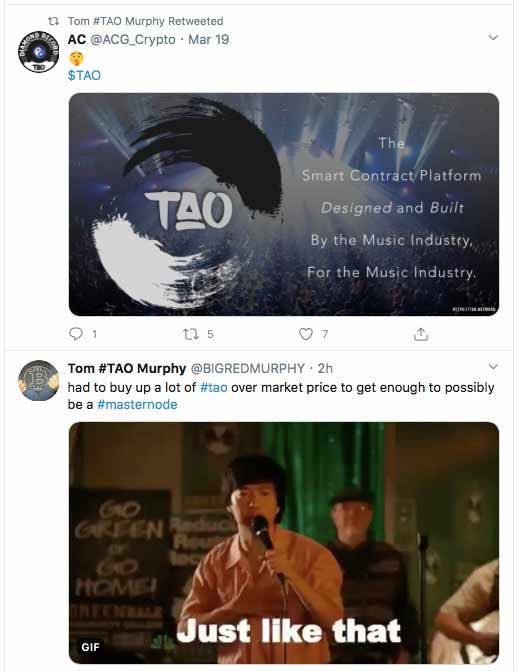Play the 'Just like that' GIF

[x=284, y=543]
